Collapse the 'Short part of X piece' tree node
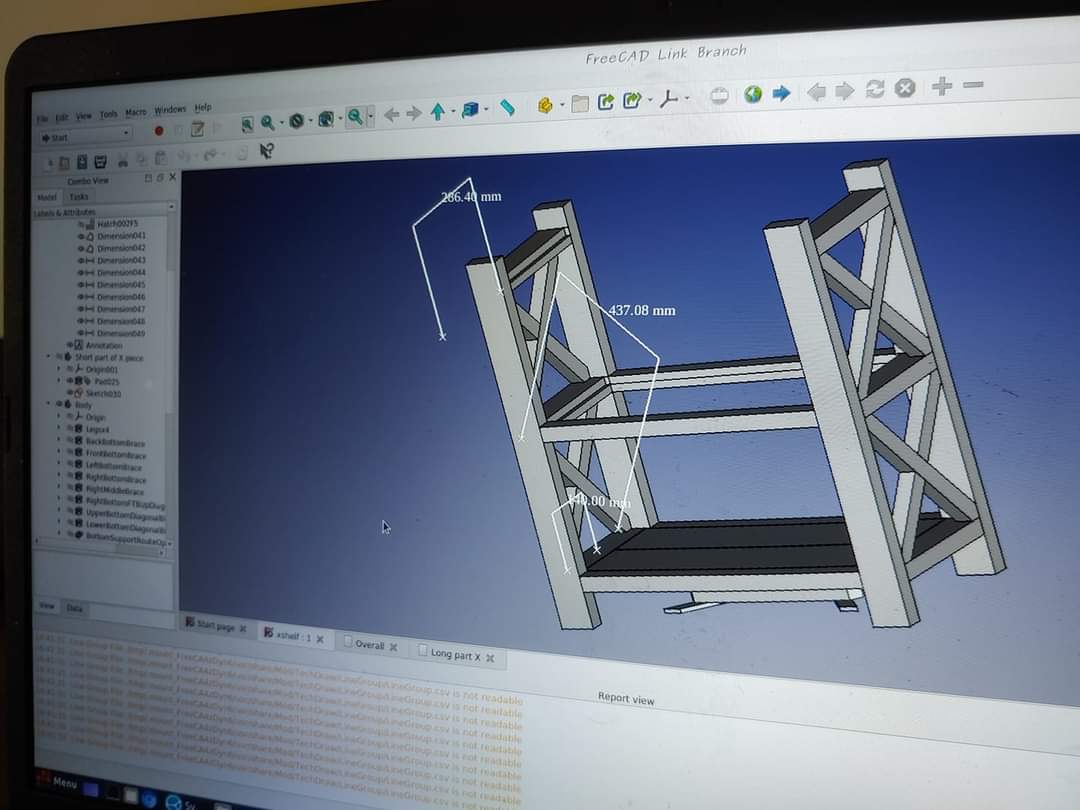 point(47,357)
